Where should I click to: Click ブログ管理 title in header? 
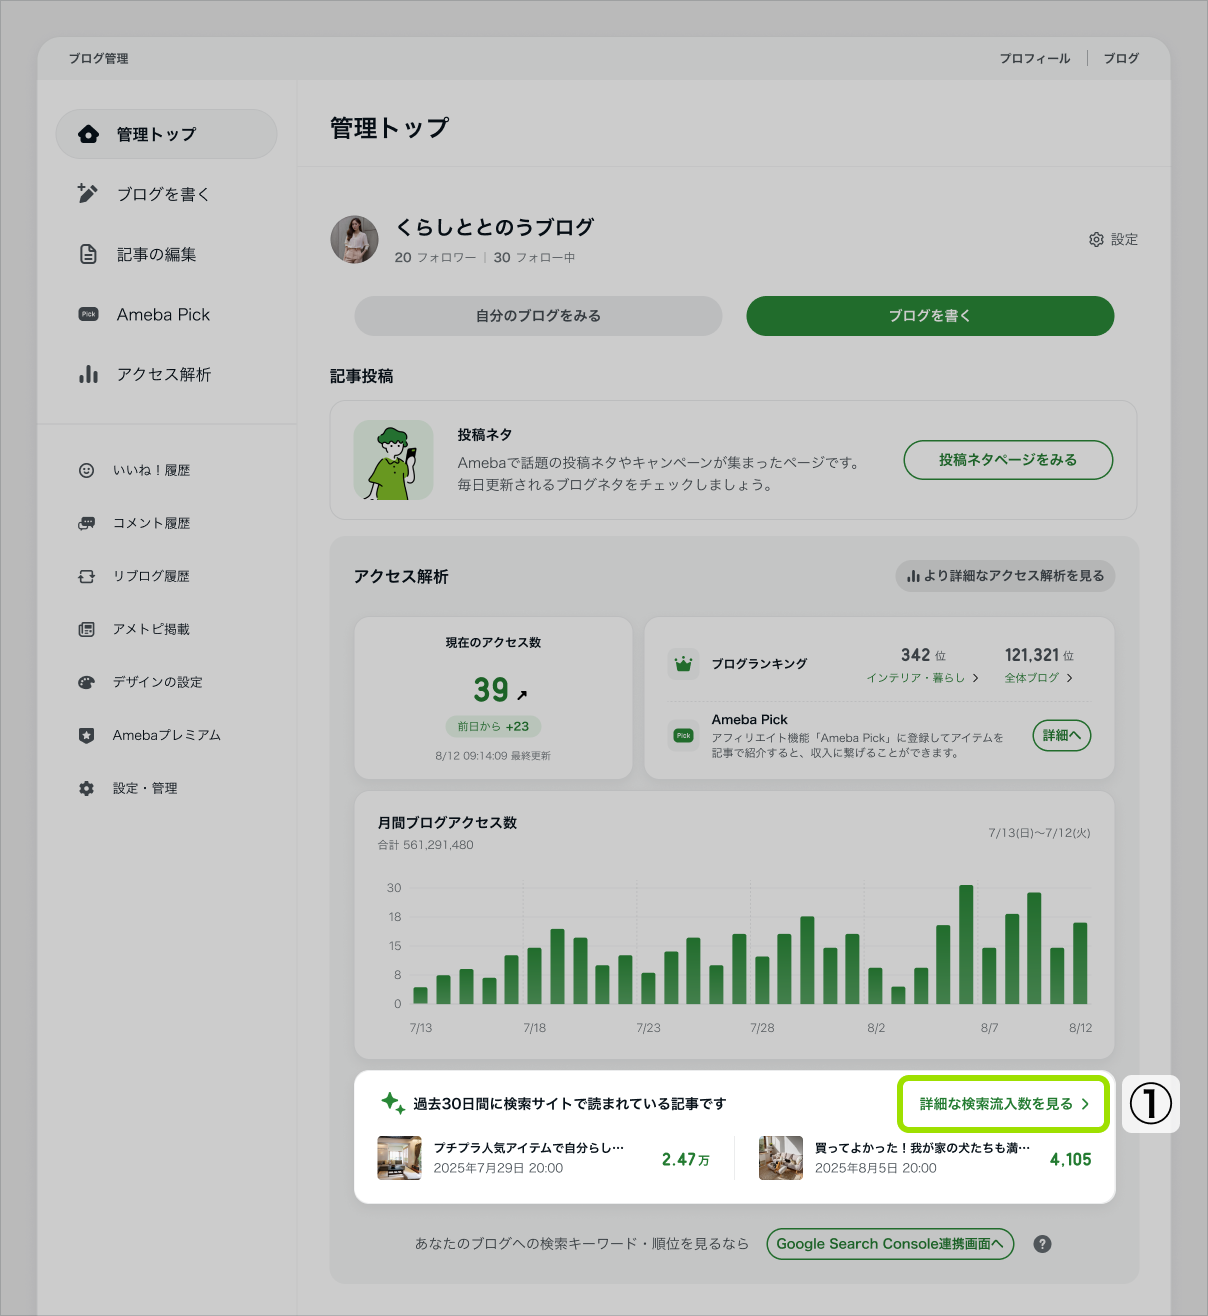click(98, 58)
